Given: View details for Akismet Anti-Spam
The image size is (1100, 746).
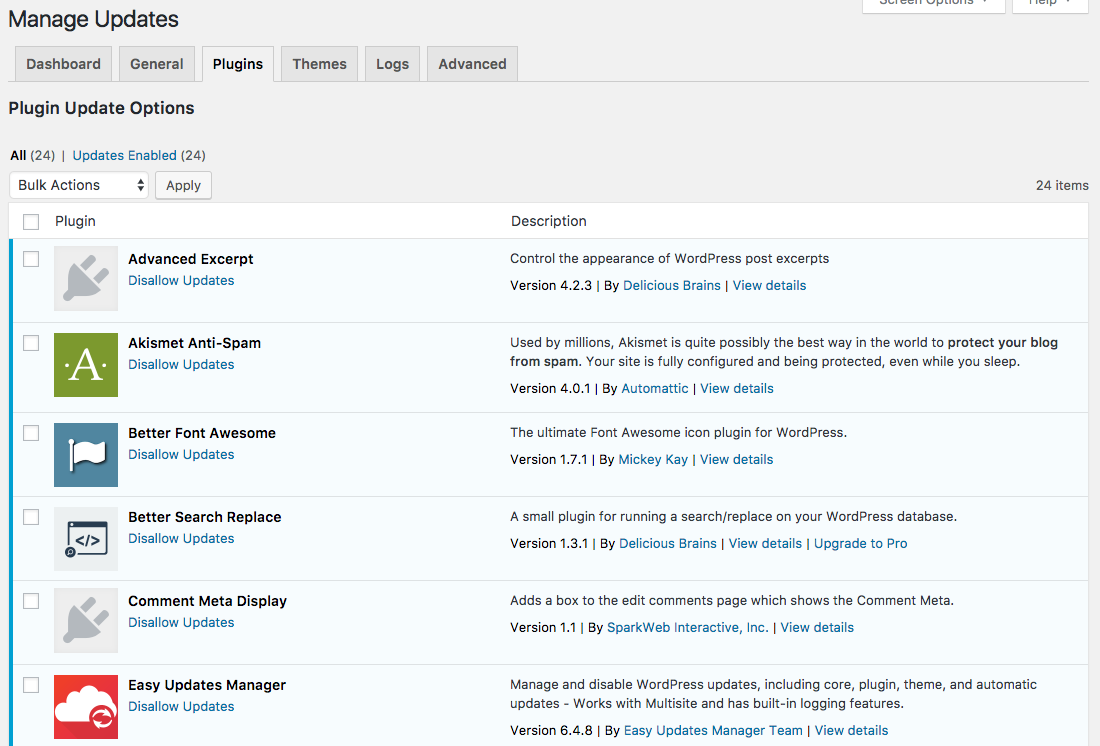Looking at the screenshot, I should click(737, 389).
